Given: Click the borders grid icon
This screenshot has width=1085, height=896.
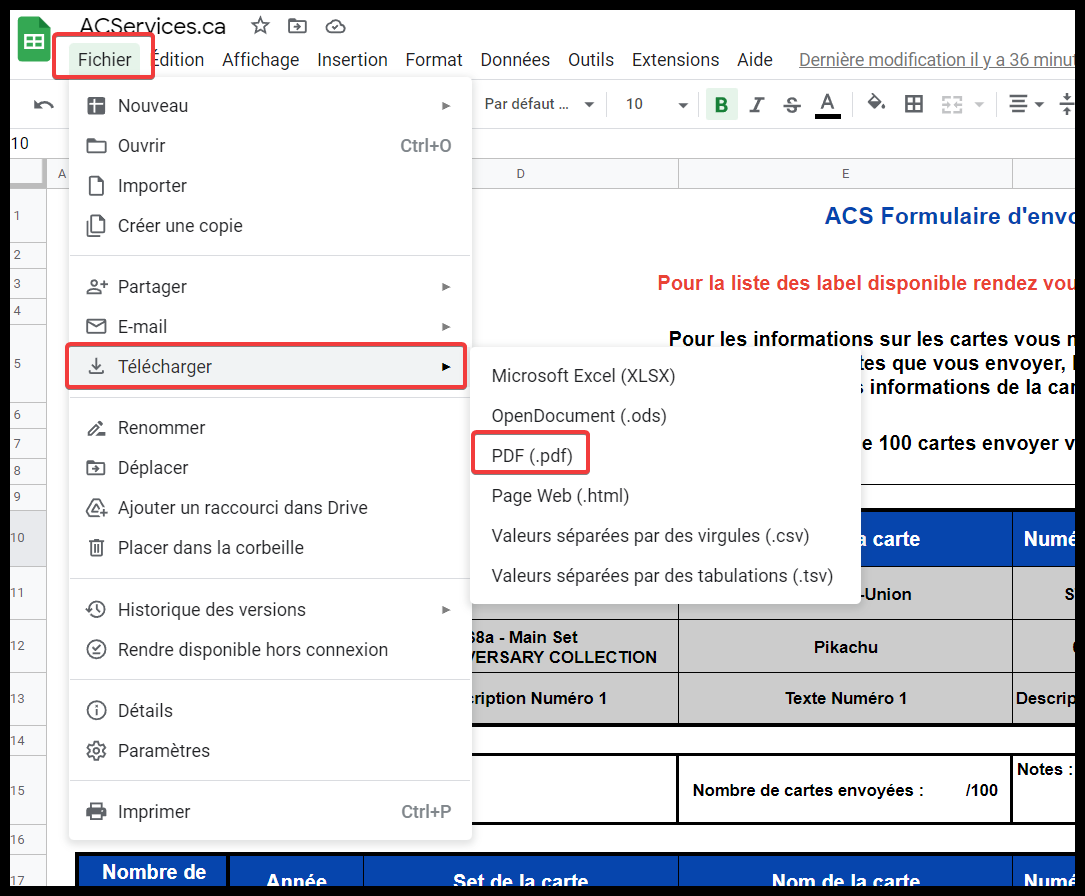Looking at the screenshot, I should pos(913,104).
